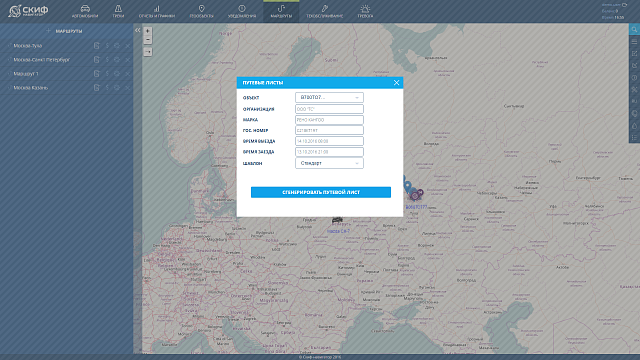Click second edit pencil icon in right toolbar
640x360 pixels.
click(634, 65)
